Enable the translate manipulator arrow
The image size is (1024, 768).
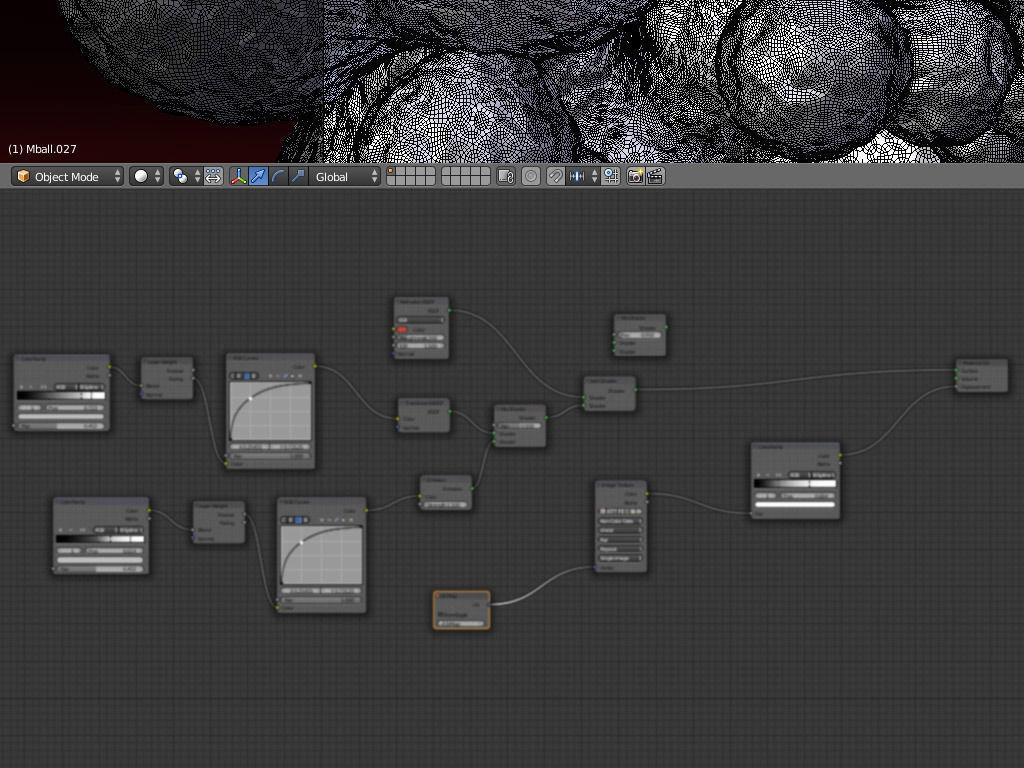pos(259,176)
